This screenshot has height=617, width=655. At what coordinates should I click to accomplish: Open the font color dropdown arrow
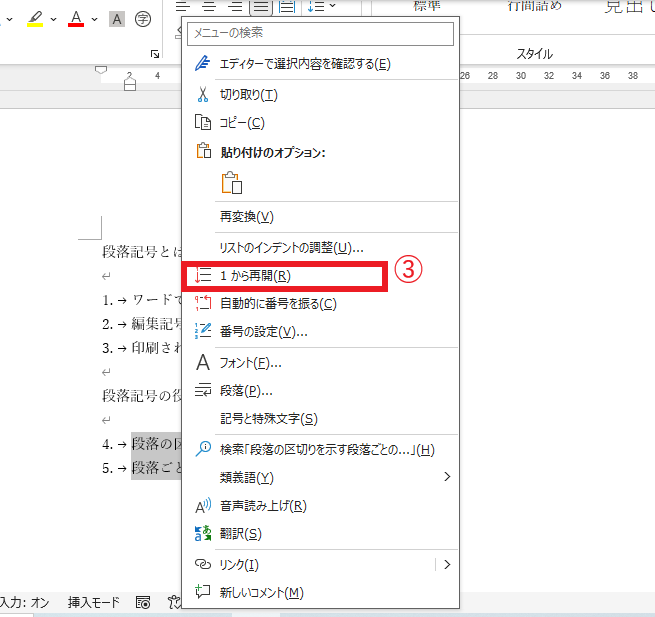(x=94, y=19)
